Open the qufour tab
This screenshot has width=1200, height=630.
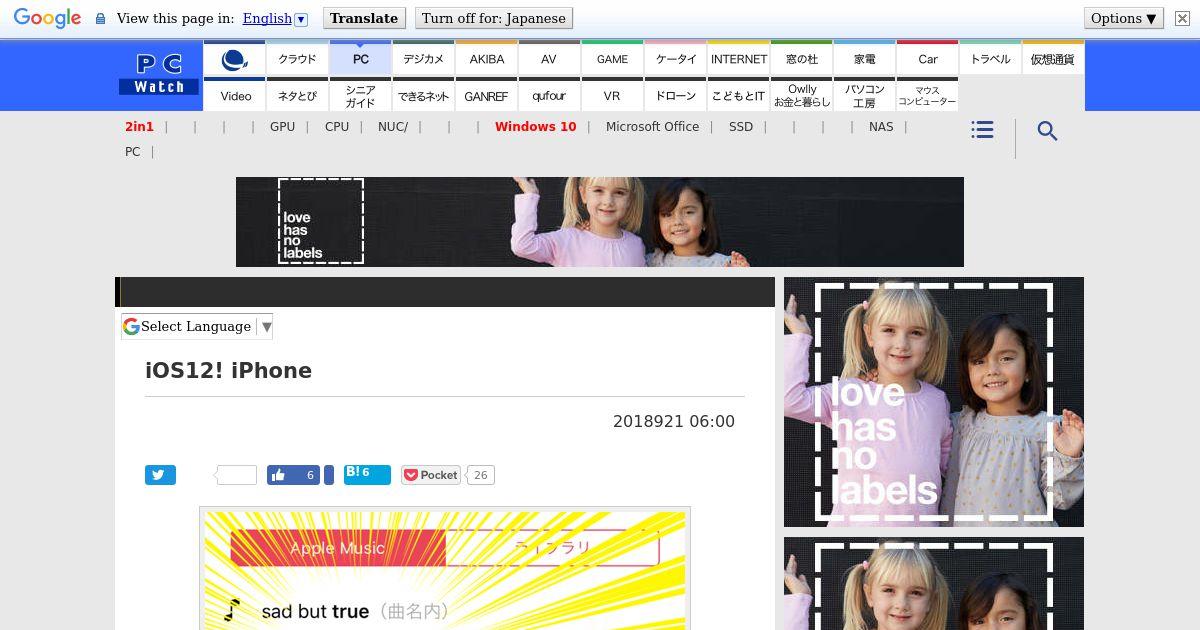click(x=549, y=96)
